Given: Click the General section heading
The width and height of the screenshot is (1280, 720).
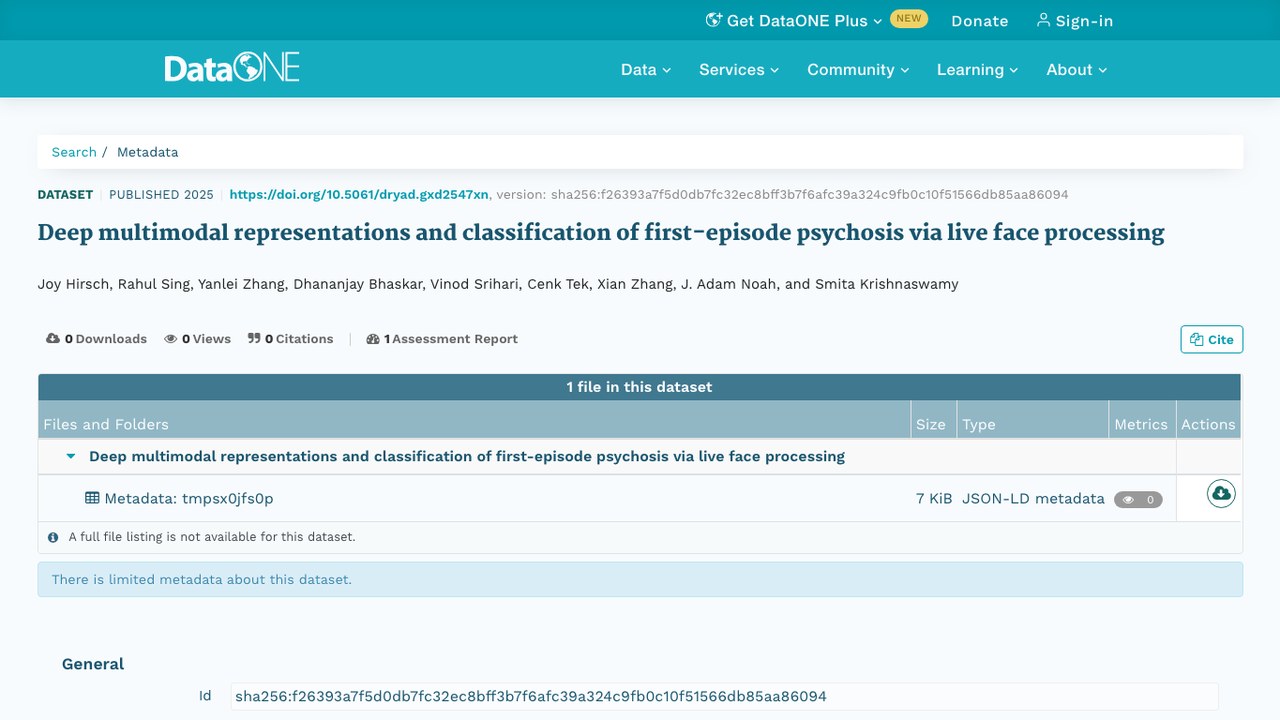Looking at the screenshot, I should (x=93, y=664).
